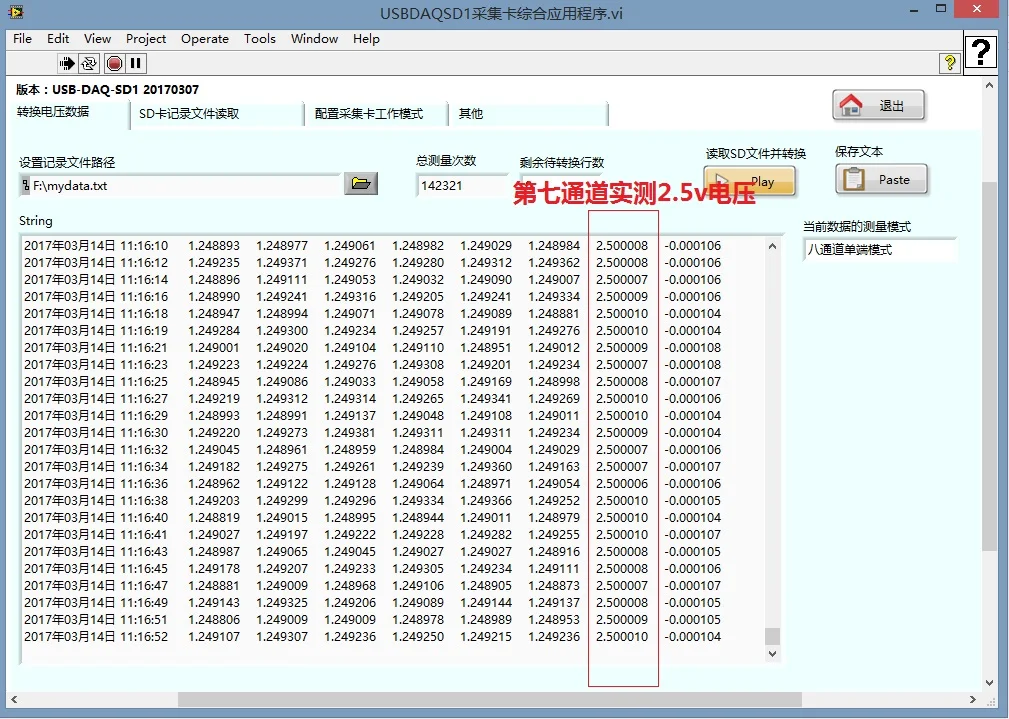The image size is (1009, 719).
Task: Open the File menu
Action: (22, 39)
